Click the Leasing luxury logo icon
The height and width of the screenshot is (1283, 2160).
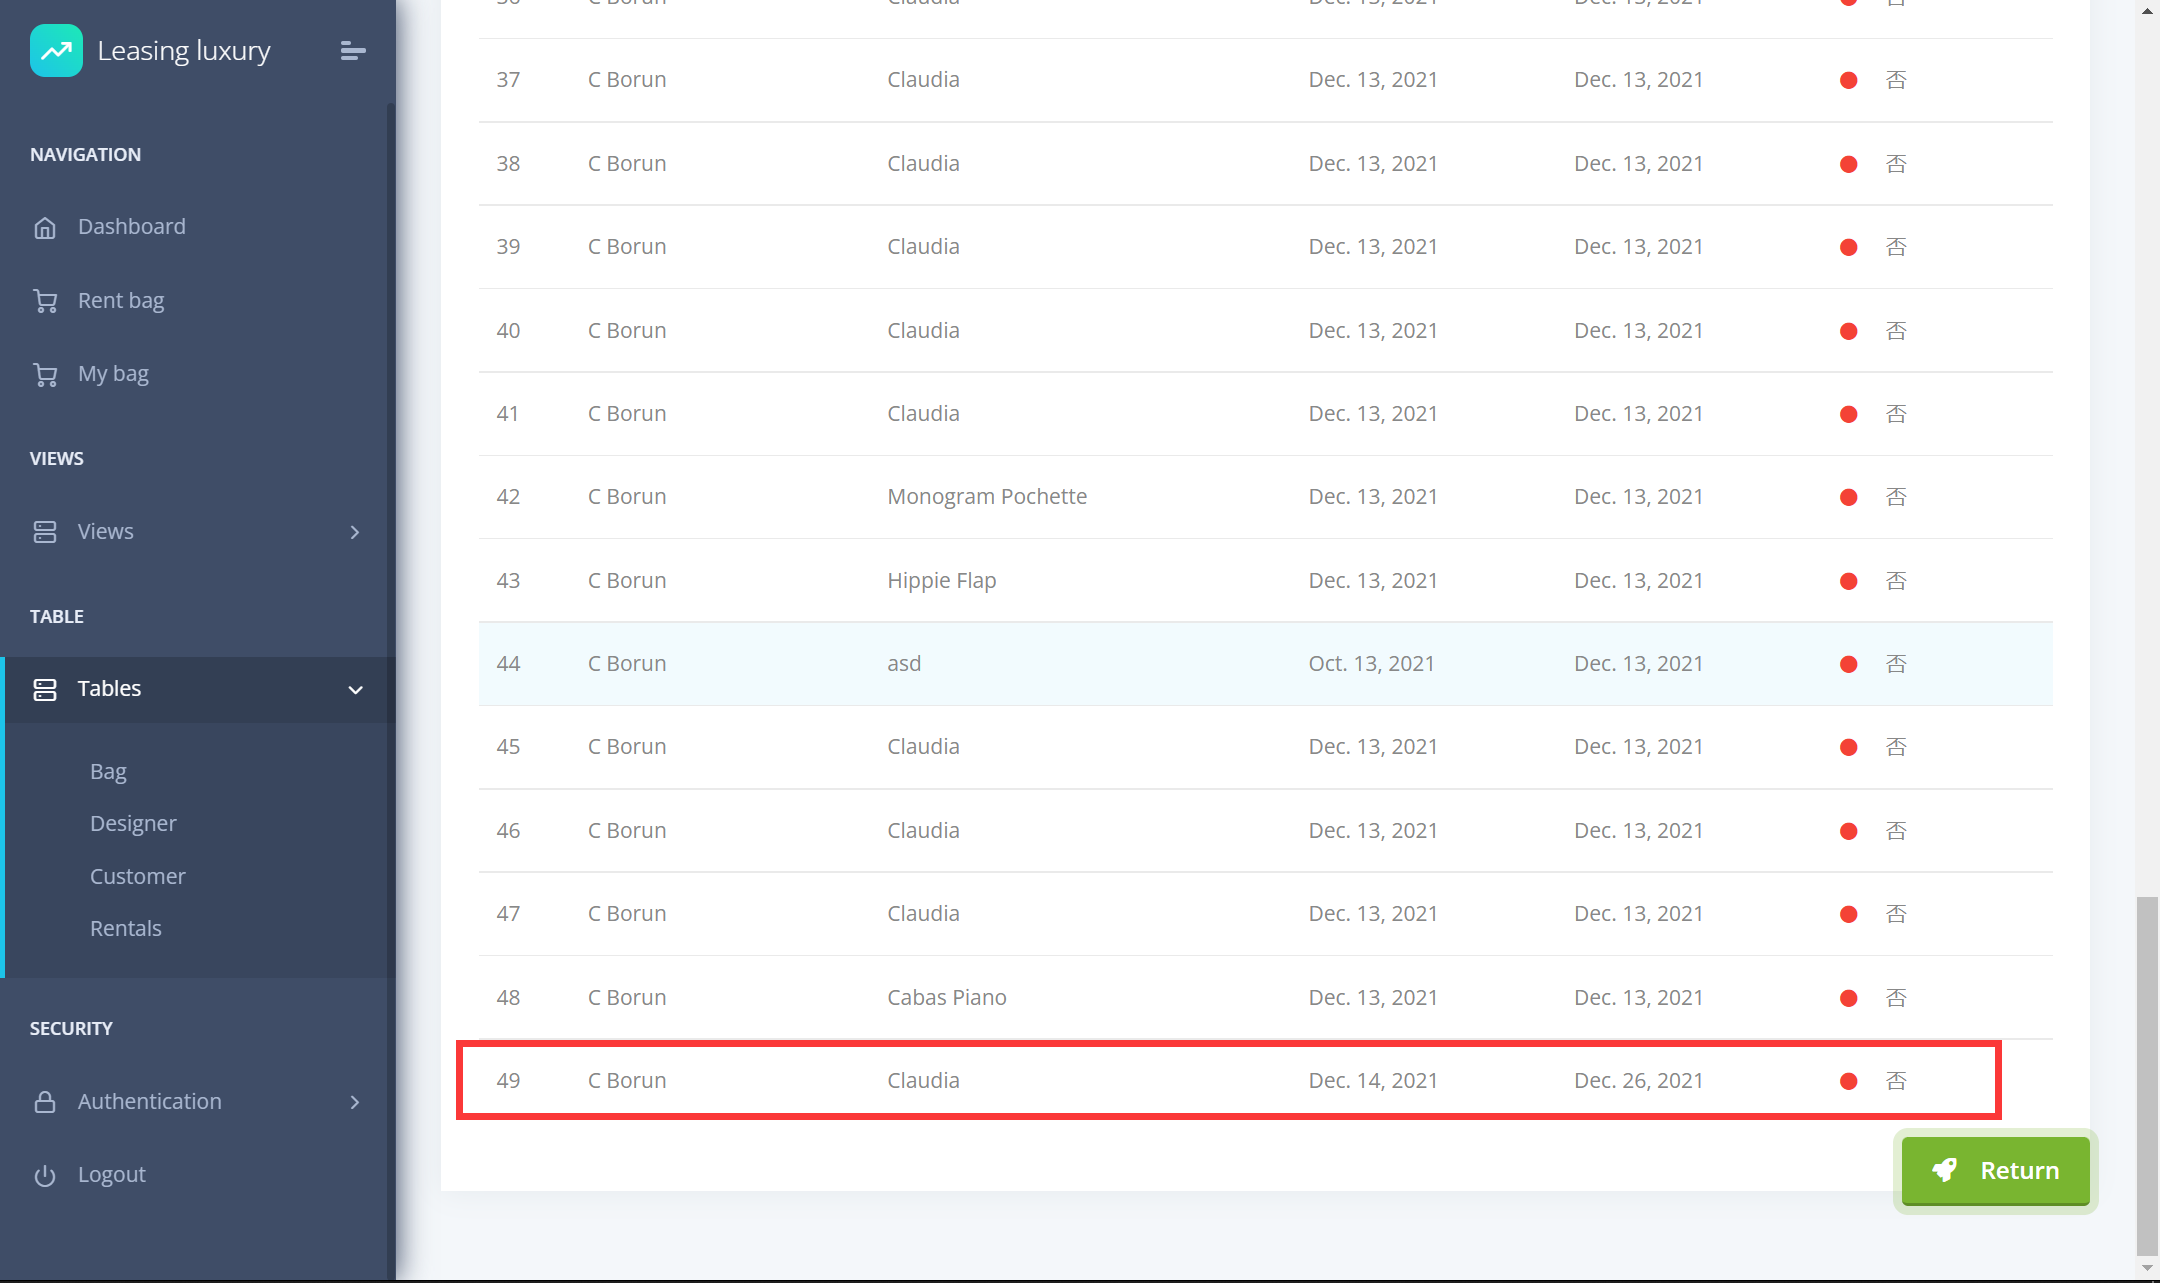[56, 50]
